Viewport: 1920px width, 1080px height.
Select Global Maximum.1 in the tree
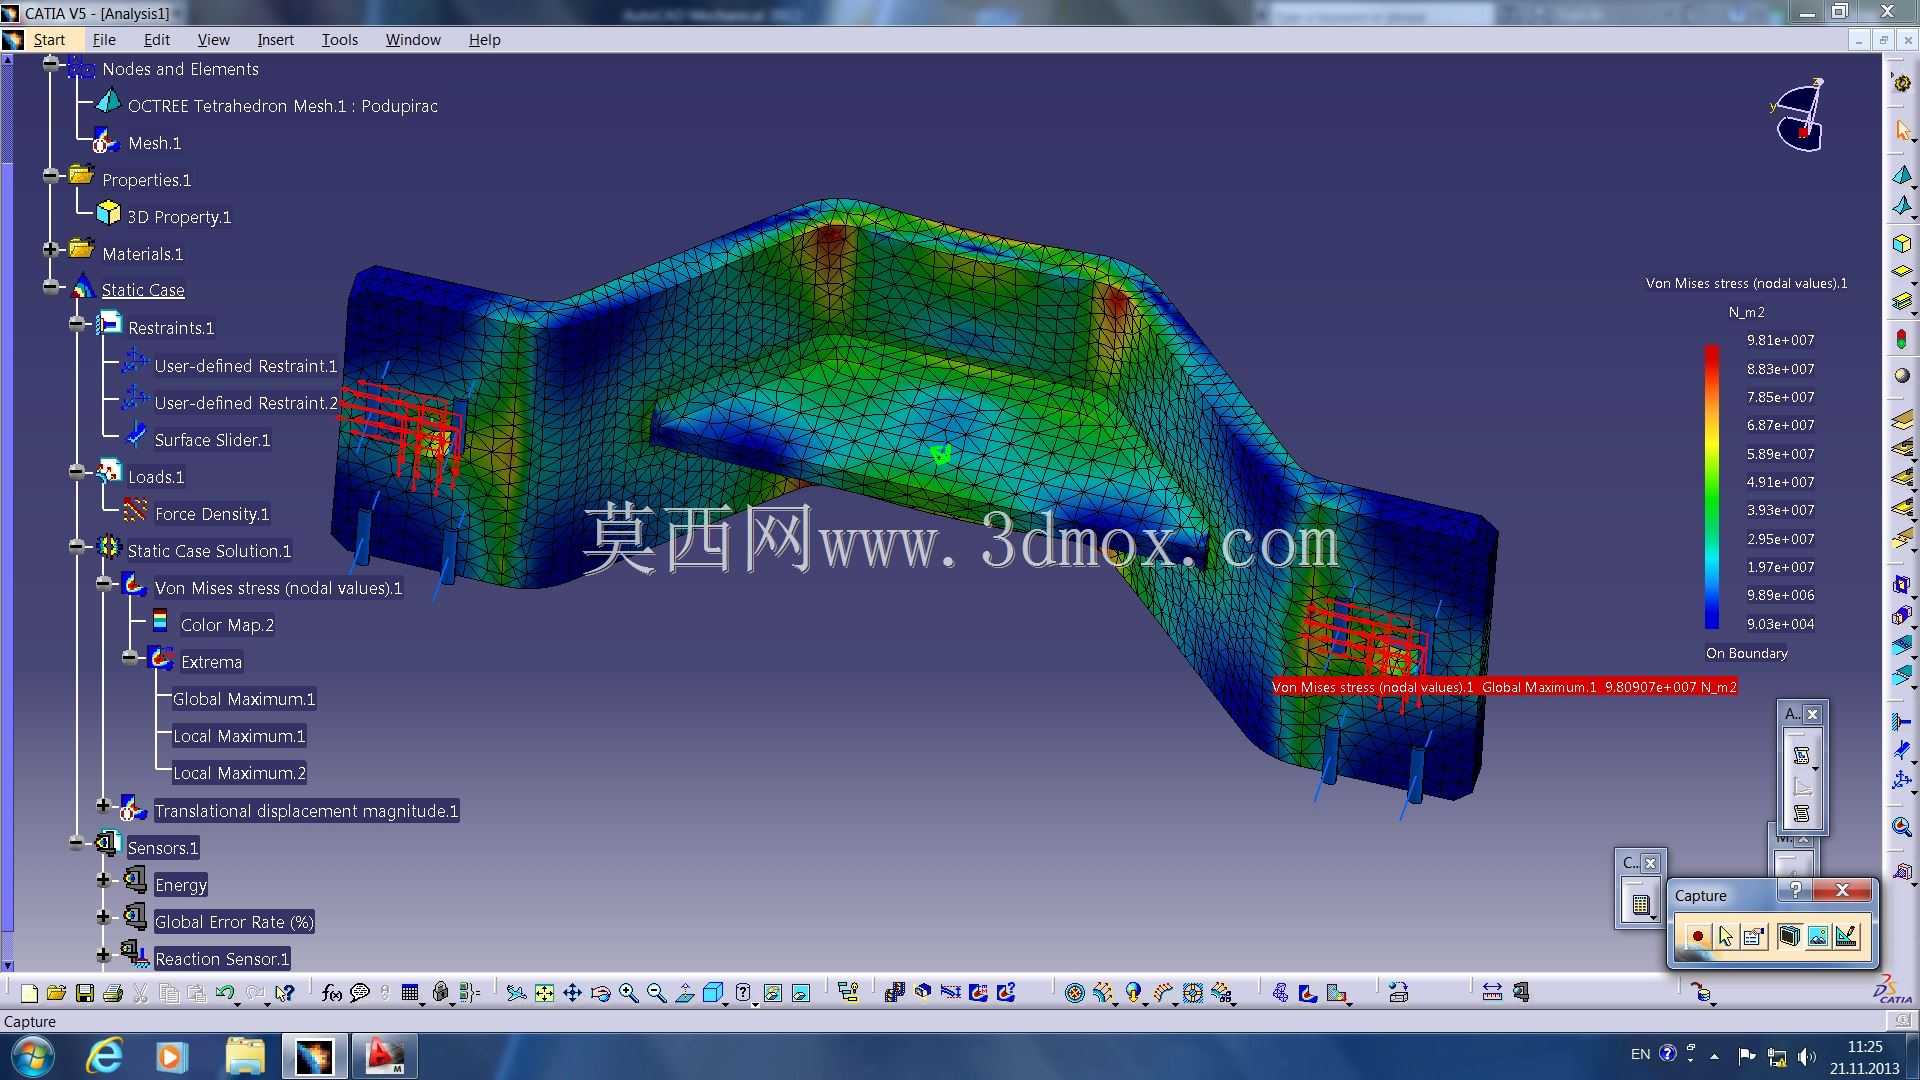click(x=244, y=699)
